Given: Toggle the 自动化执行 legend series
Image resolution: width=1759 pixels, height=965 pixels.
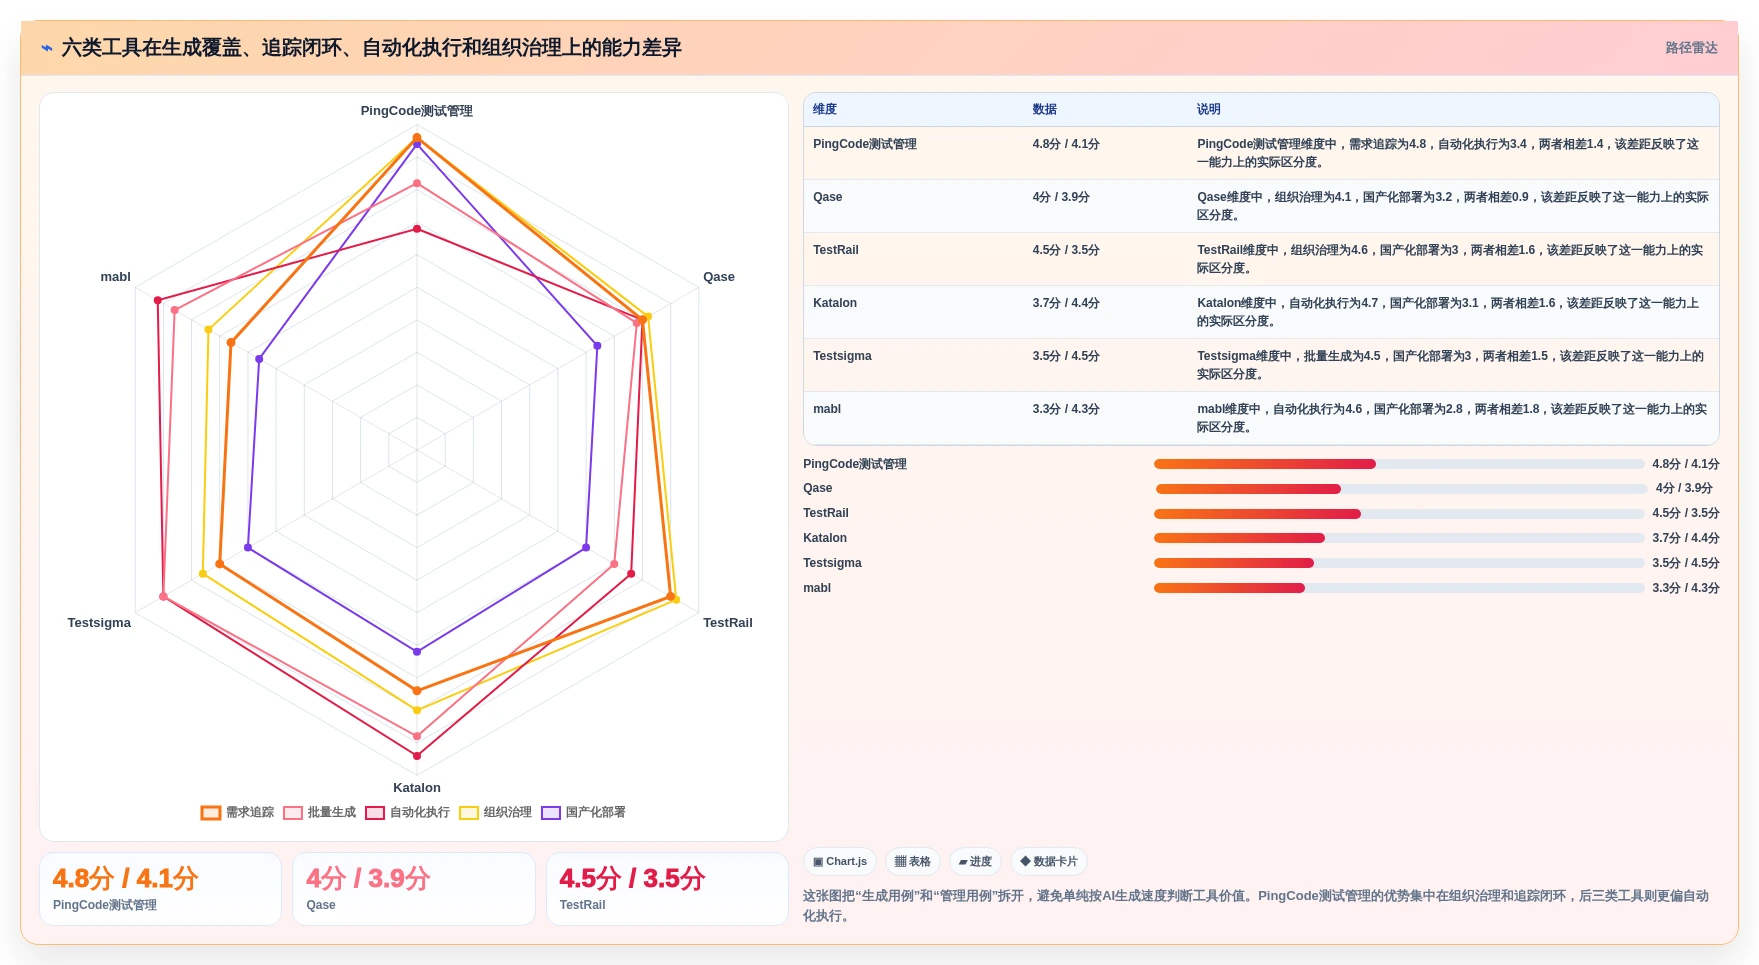Looking at the screenshot, I should [x=408, y=812].
